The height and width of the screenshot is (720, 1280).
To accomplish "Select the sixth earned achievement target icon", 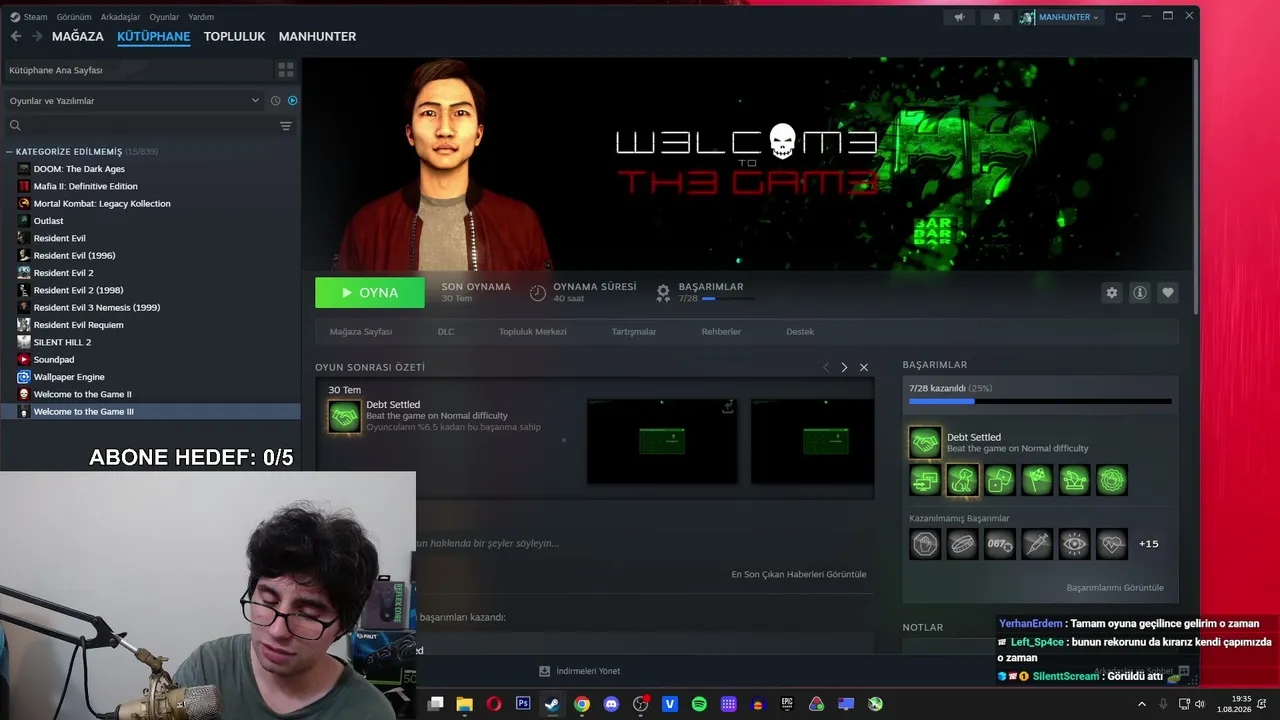I will pos(1112,481).
